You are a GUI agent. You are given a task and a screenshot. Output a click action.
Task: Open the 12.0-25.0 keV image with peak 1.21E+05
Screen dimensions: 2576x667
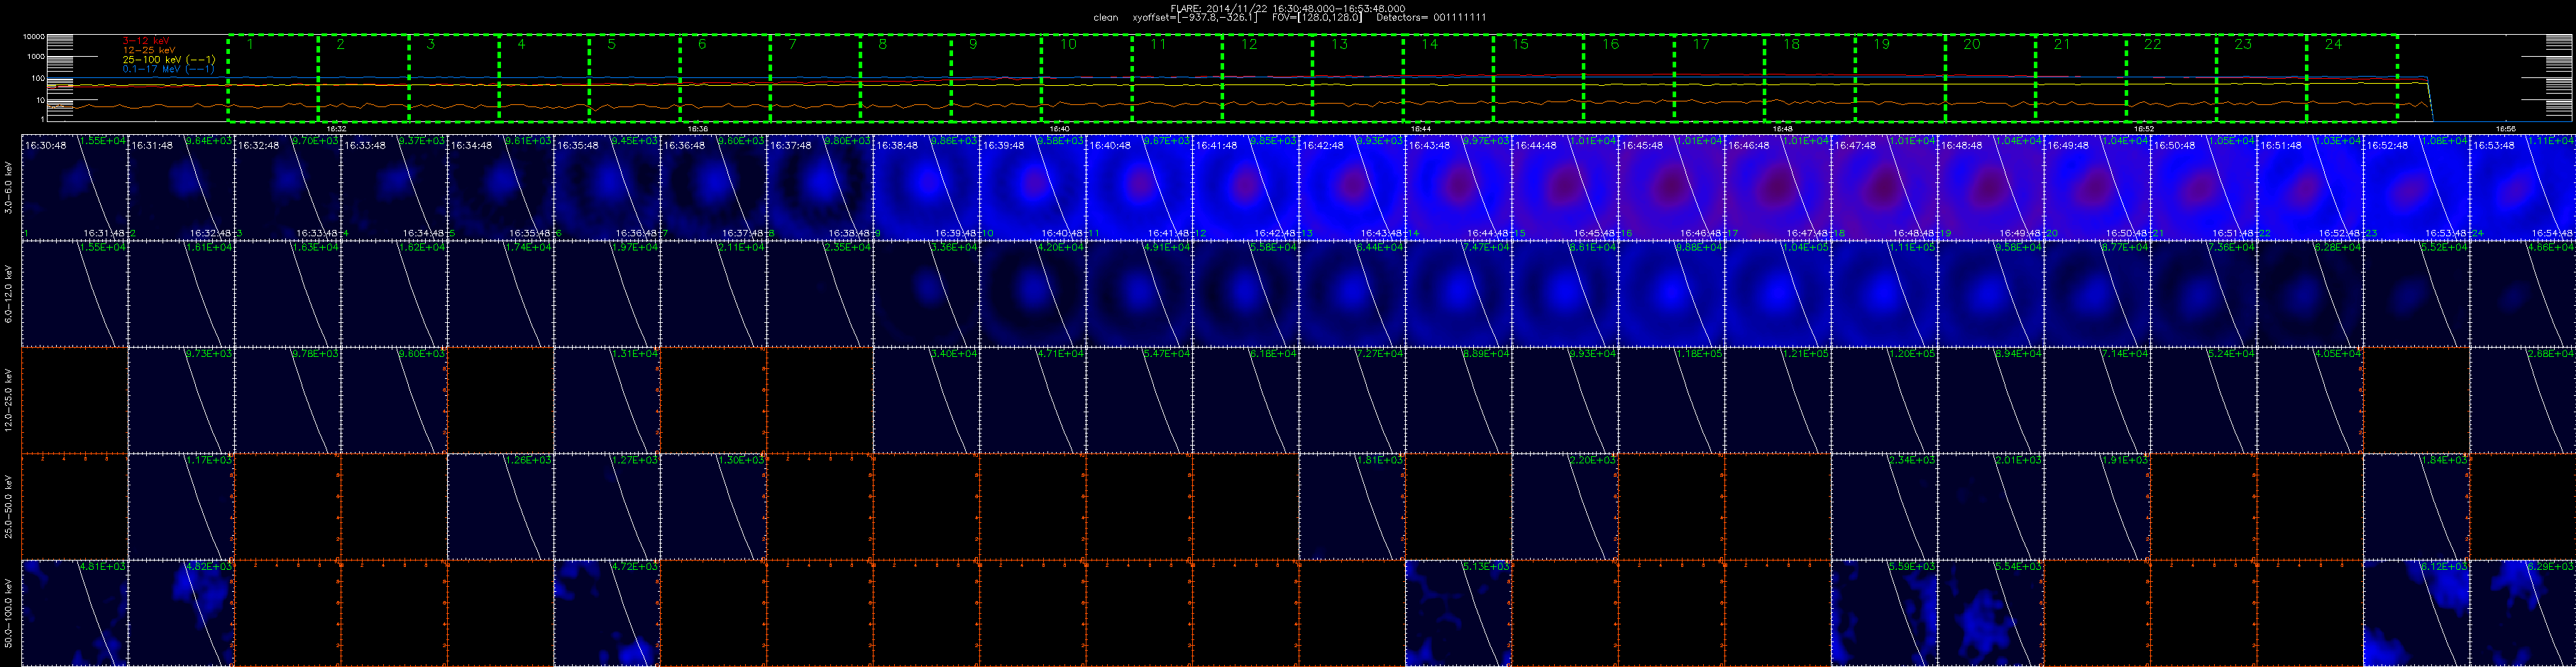coord(1778,400)
